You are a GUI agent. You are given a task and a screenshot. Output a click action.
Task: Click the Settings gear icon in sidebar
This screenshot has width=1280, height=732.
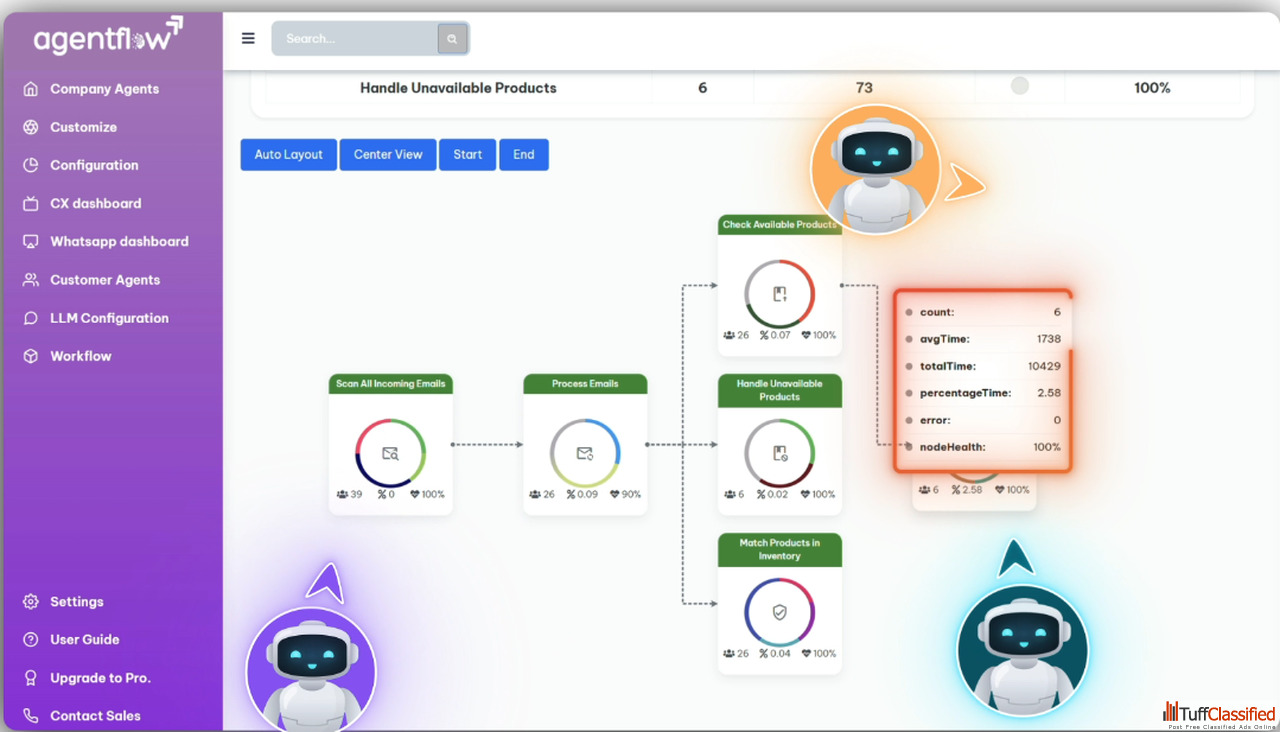[x=31, y=602]
